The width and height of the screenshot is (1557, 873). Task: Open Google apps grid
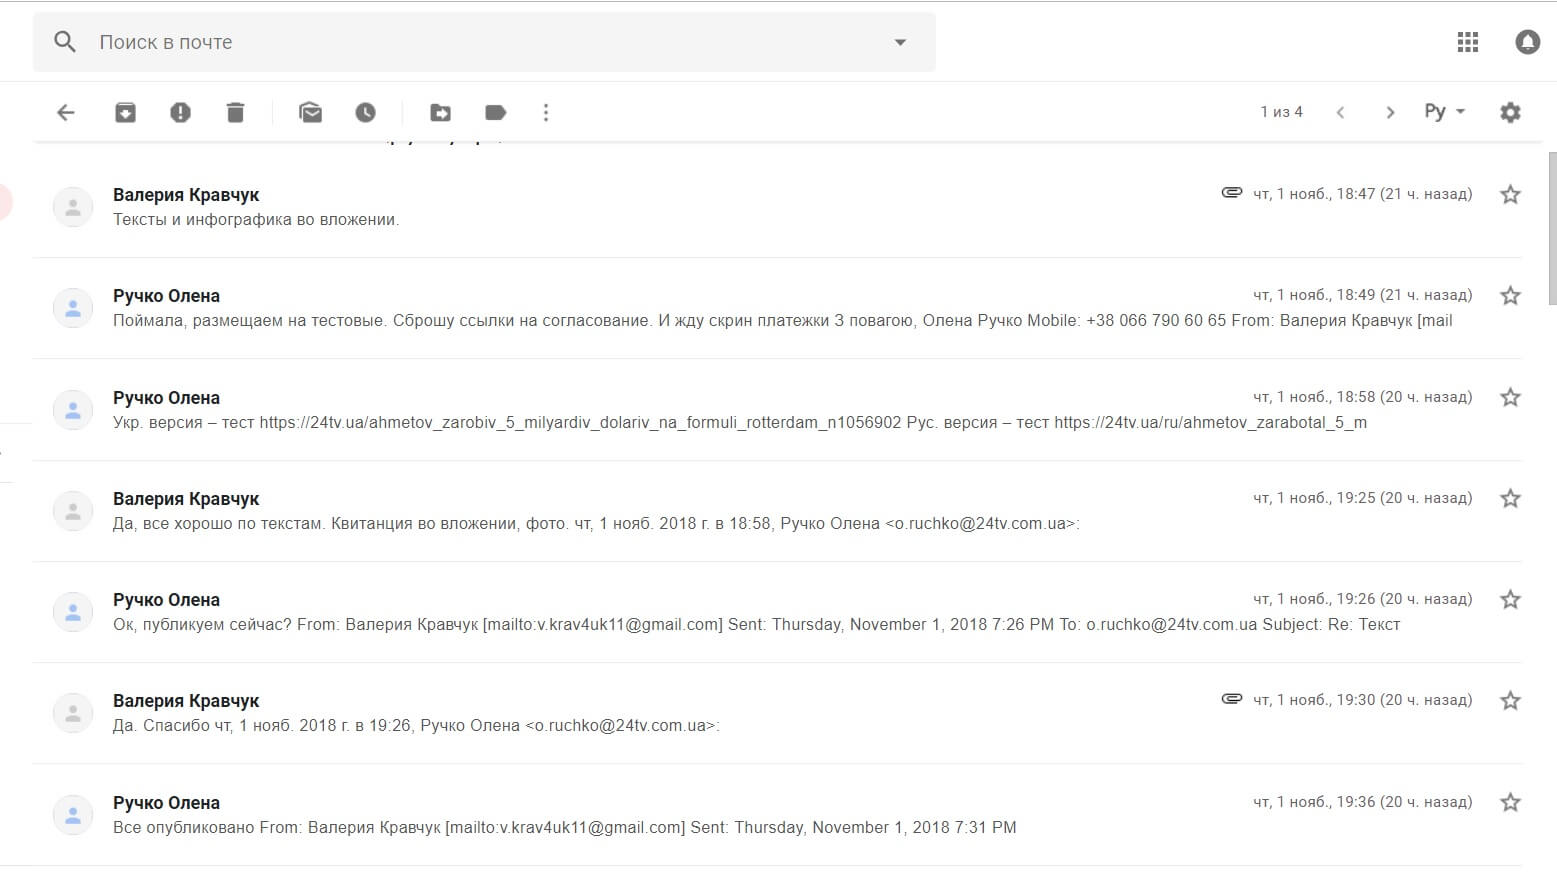click(x=1467, y=42)
